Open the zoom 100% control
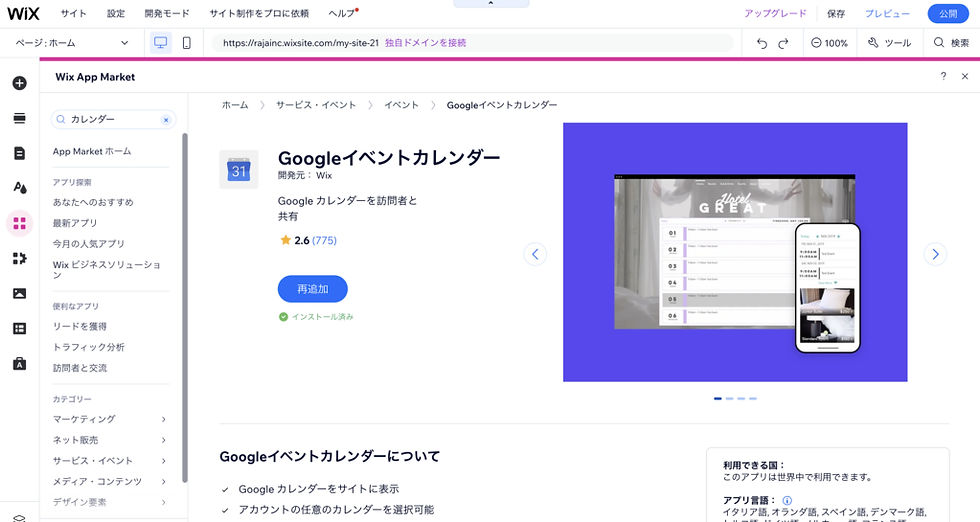The width and height of the screenshot is (980, 522). (x=829, y=43)
